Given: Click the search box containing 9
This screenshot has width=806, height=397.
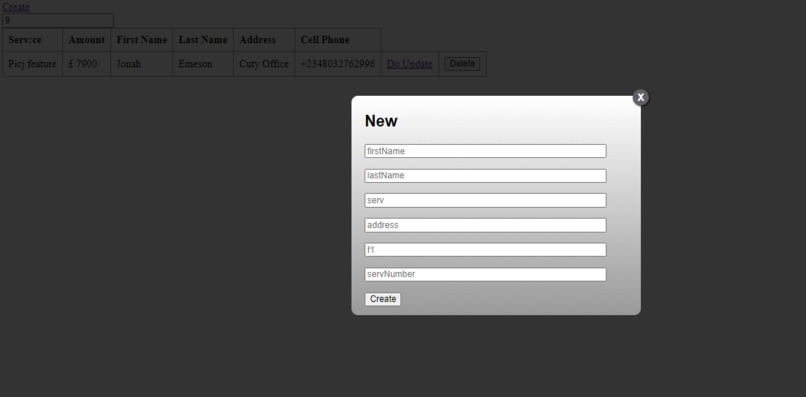Looking at the screenshot, I should click(58, 21).
